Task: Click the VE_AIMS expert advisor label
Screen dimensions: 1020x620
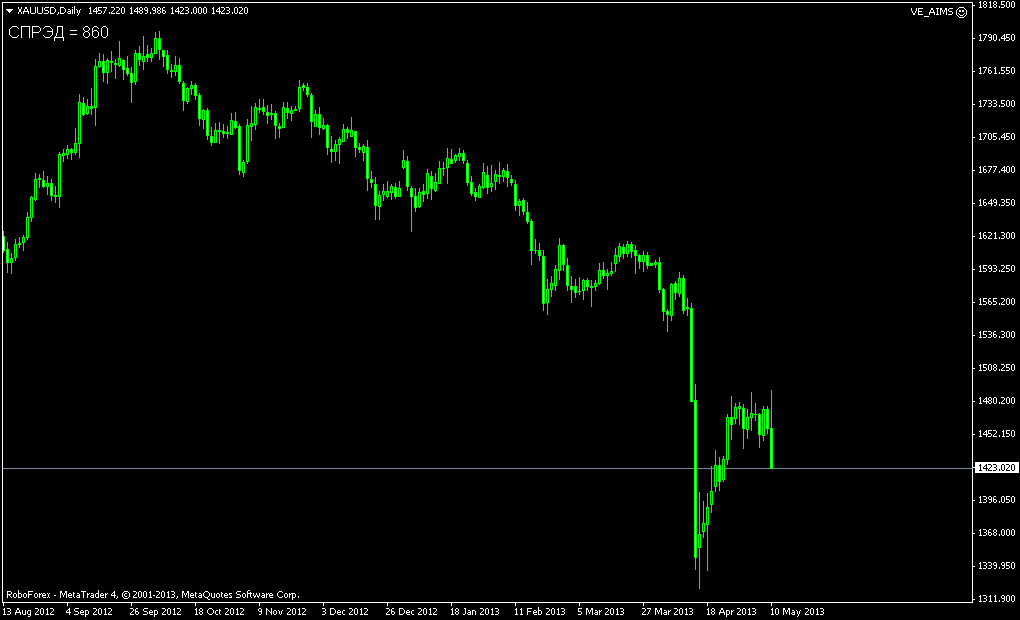Action: tap(932, 12)
